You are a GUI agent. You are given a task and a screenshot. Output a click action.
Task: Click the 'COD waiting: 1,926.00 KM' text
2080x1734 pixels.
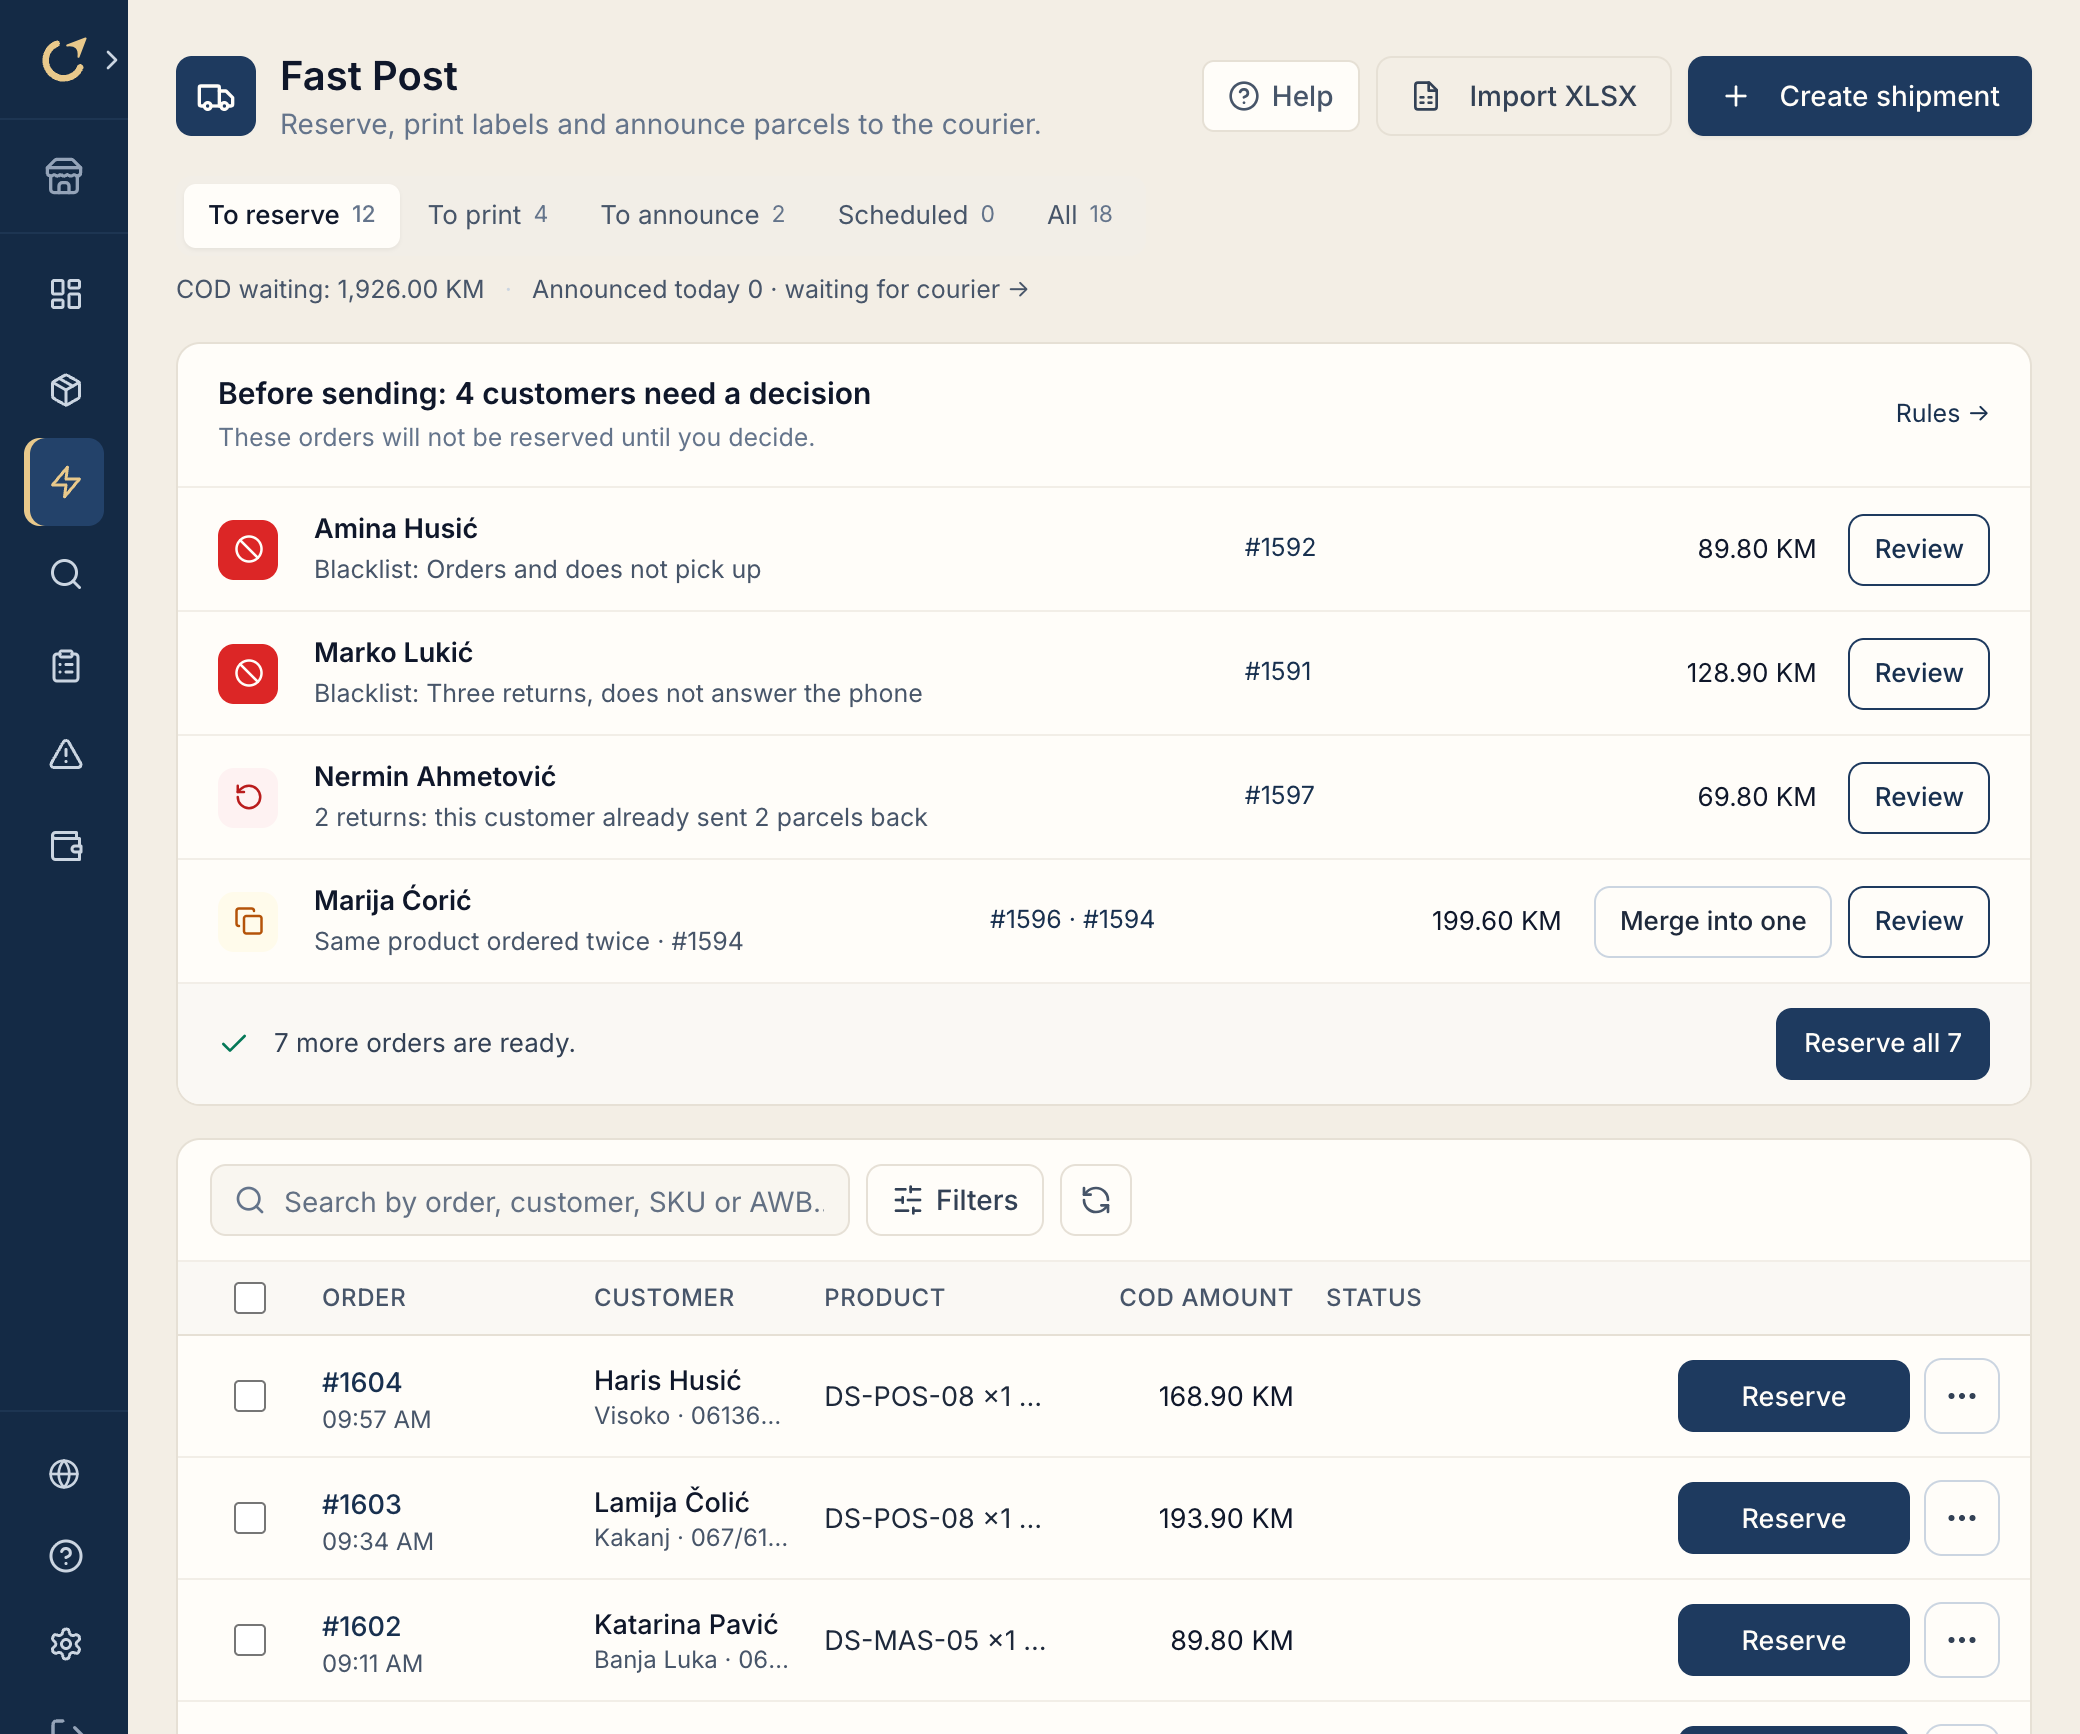330,290
